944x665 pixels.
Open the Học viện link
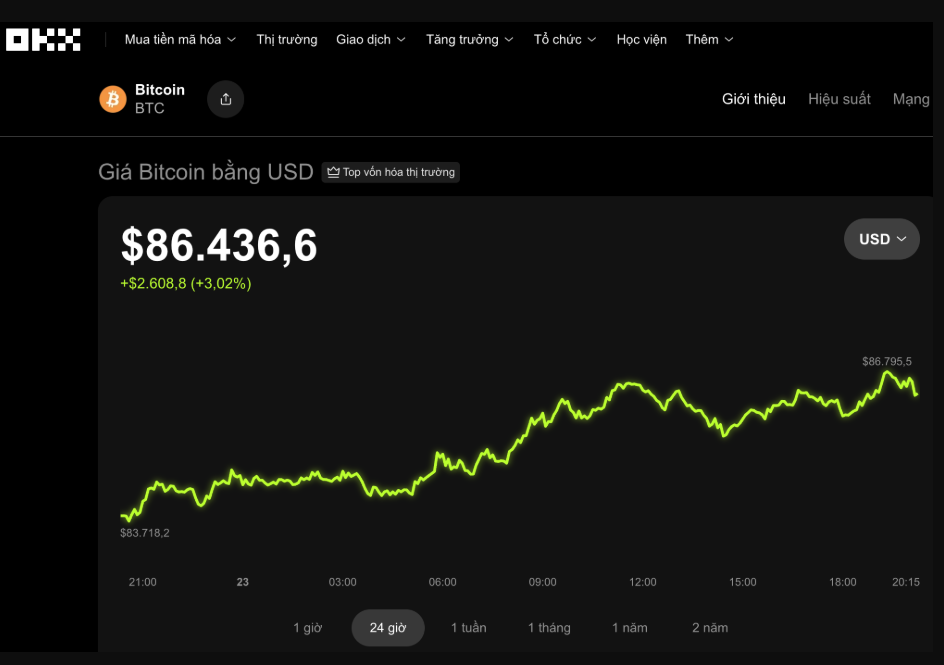pyautogui.click(x=642, y=40)
